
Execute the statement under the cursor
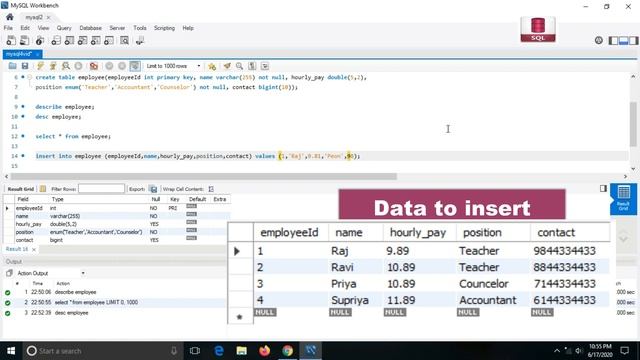[x=53, y=66]
